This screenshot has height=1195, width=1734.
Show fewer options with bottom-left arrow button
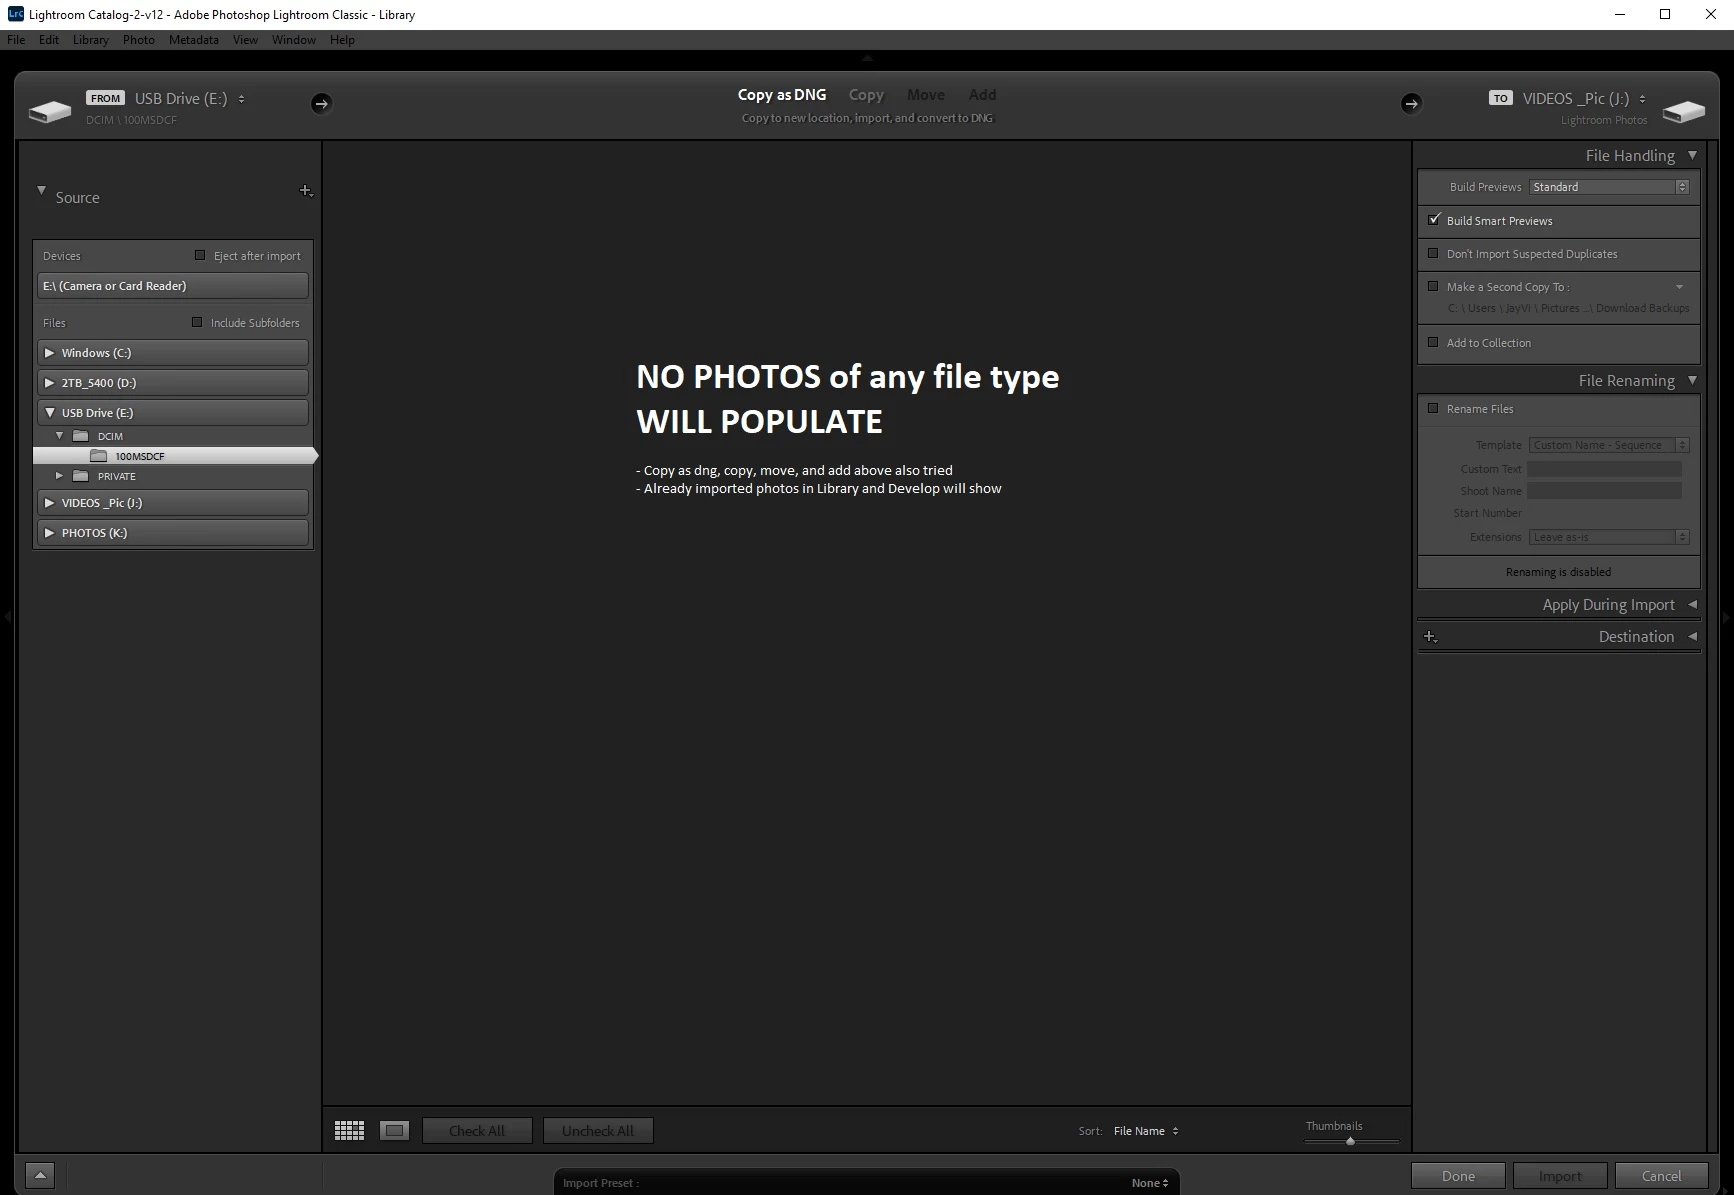point(40,1175)
